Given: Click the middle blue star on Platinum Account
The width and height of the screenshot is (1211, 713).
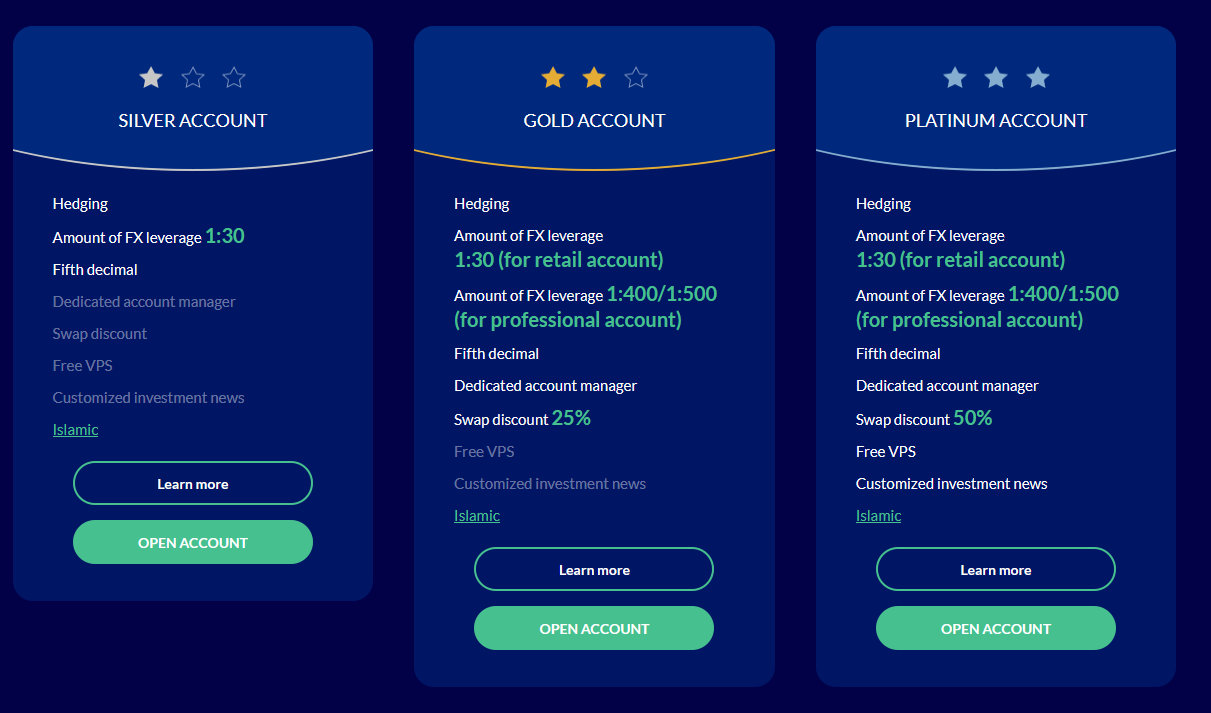Looking at the screenshot, I should (996, 77).
